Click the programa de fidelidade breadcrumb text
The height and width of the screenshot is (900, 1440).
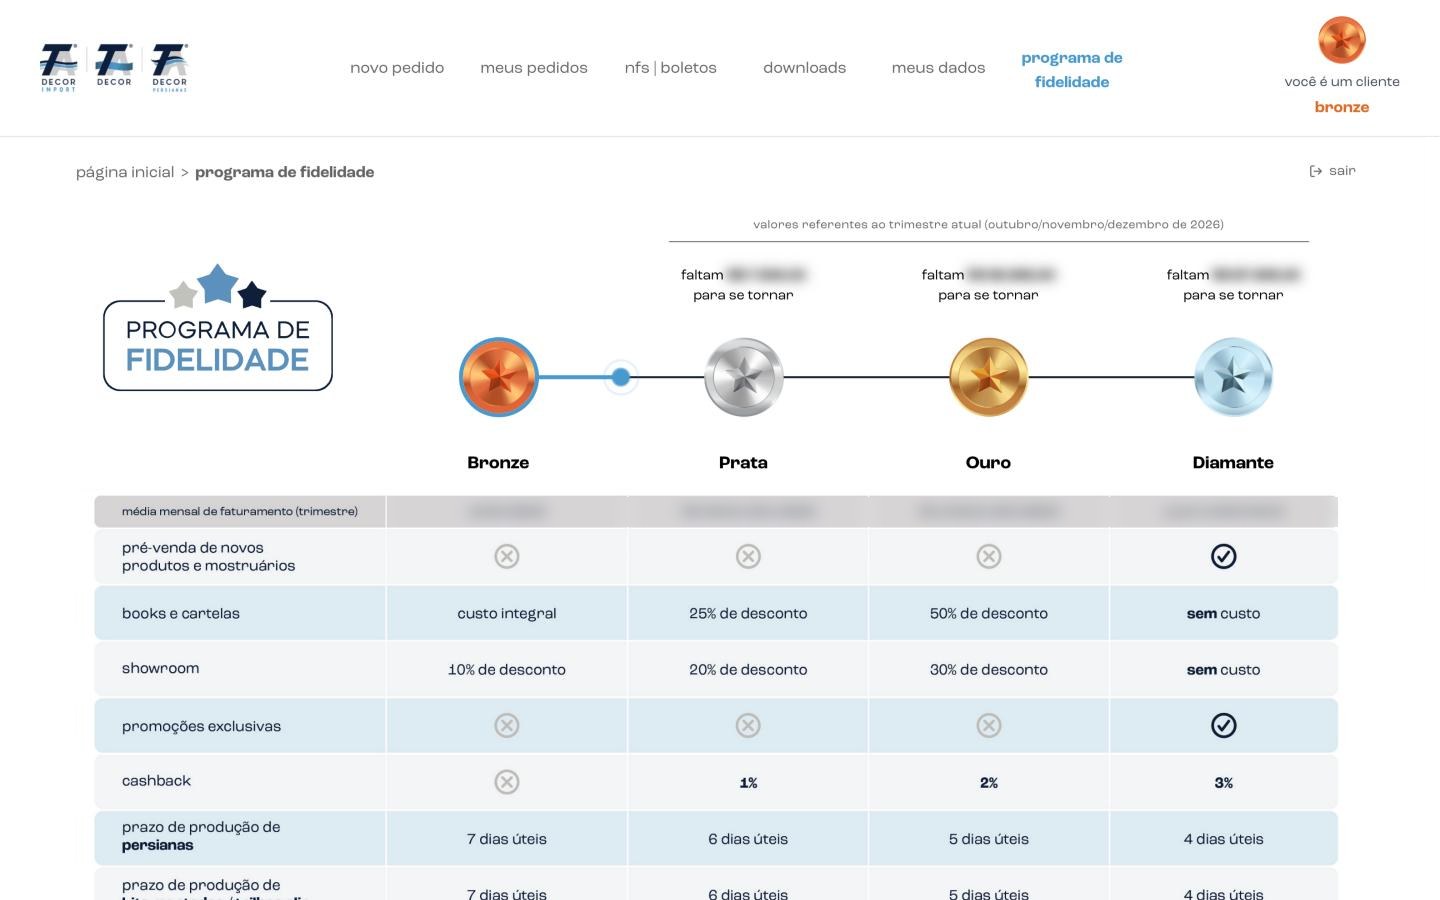pyautogui.click(x=285, y=172)
